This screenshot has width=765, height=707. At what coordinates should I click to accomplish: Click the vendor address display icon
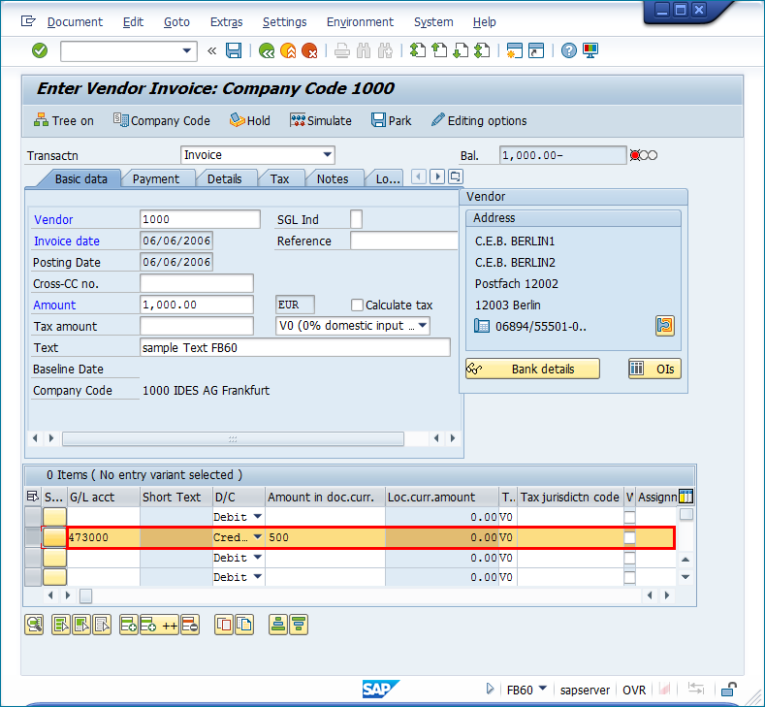665,325
